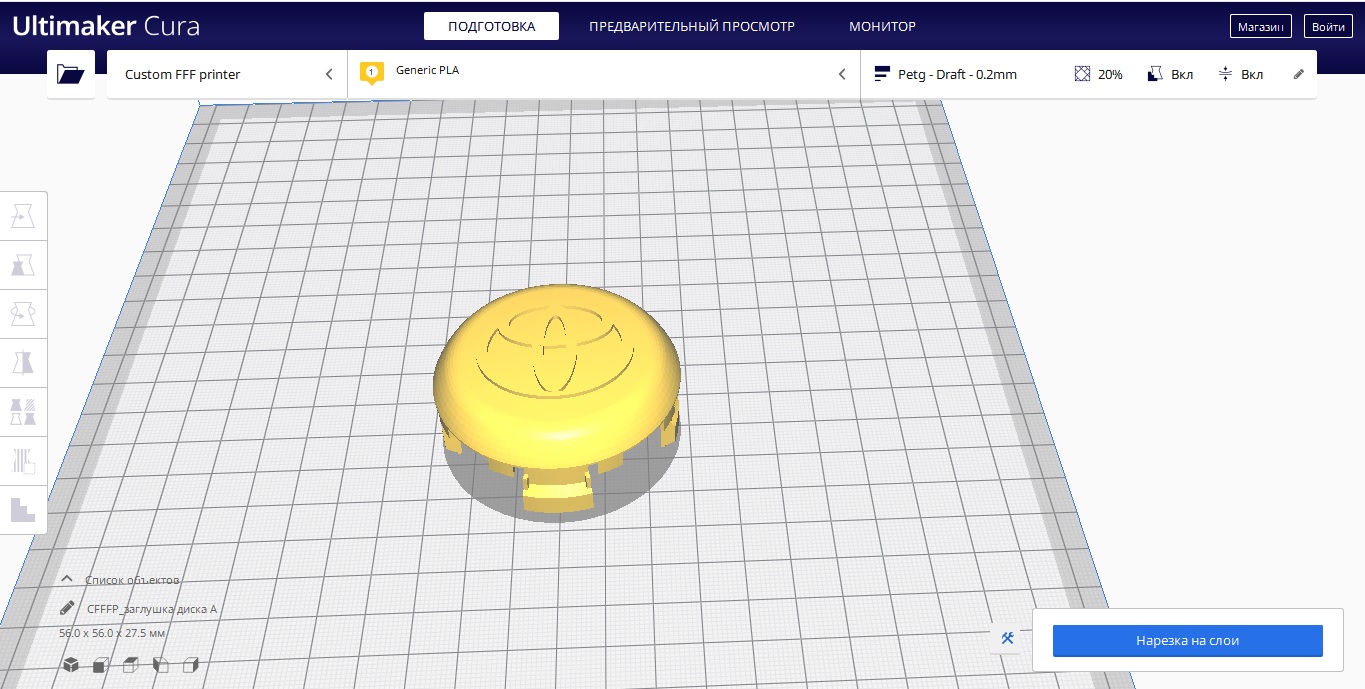Select CFFFP_заглушка диска А in object list
Screen dimensions: 1365x689
pyautogui.click(x=152, y=608)
